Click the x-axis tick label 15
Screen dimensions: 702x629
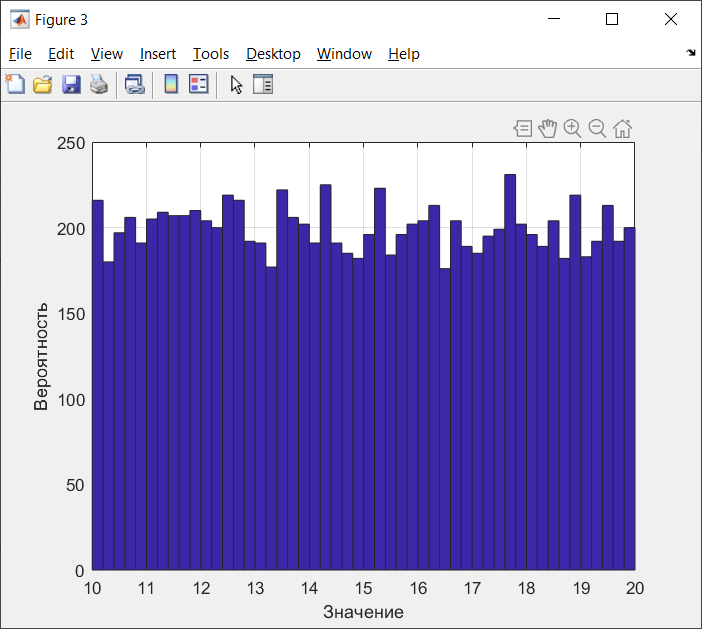pos(364,588)
